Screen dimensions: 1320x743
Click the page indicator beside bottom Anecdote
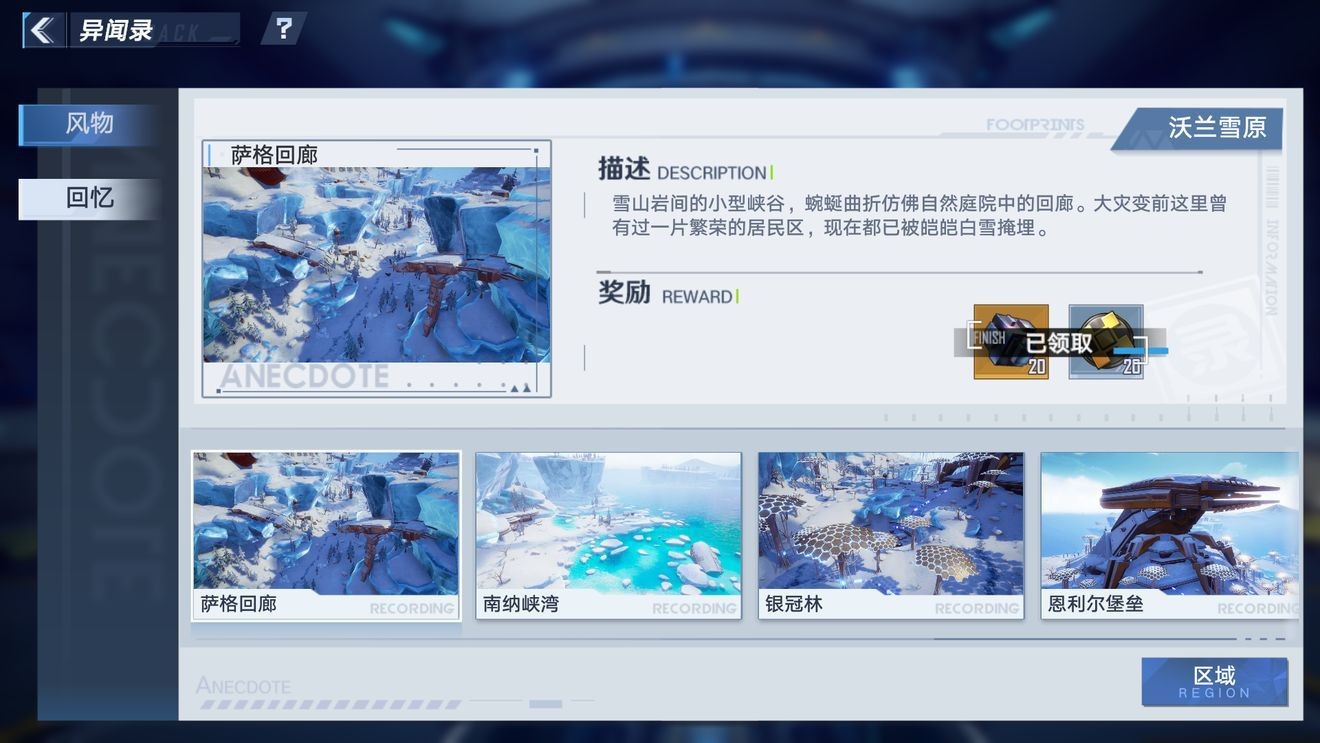[545, 704]
